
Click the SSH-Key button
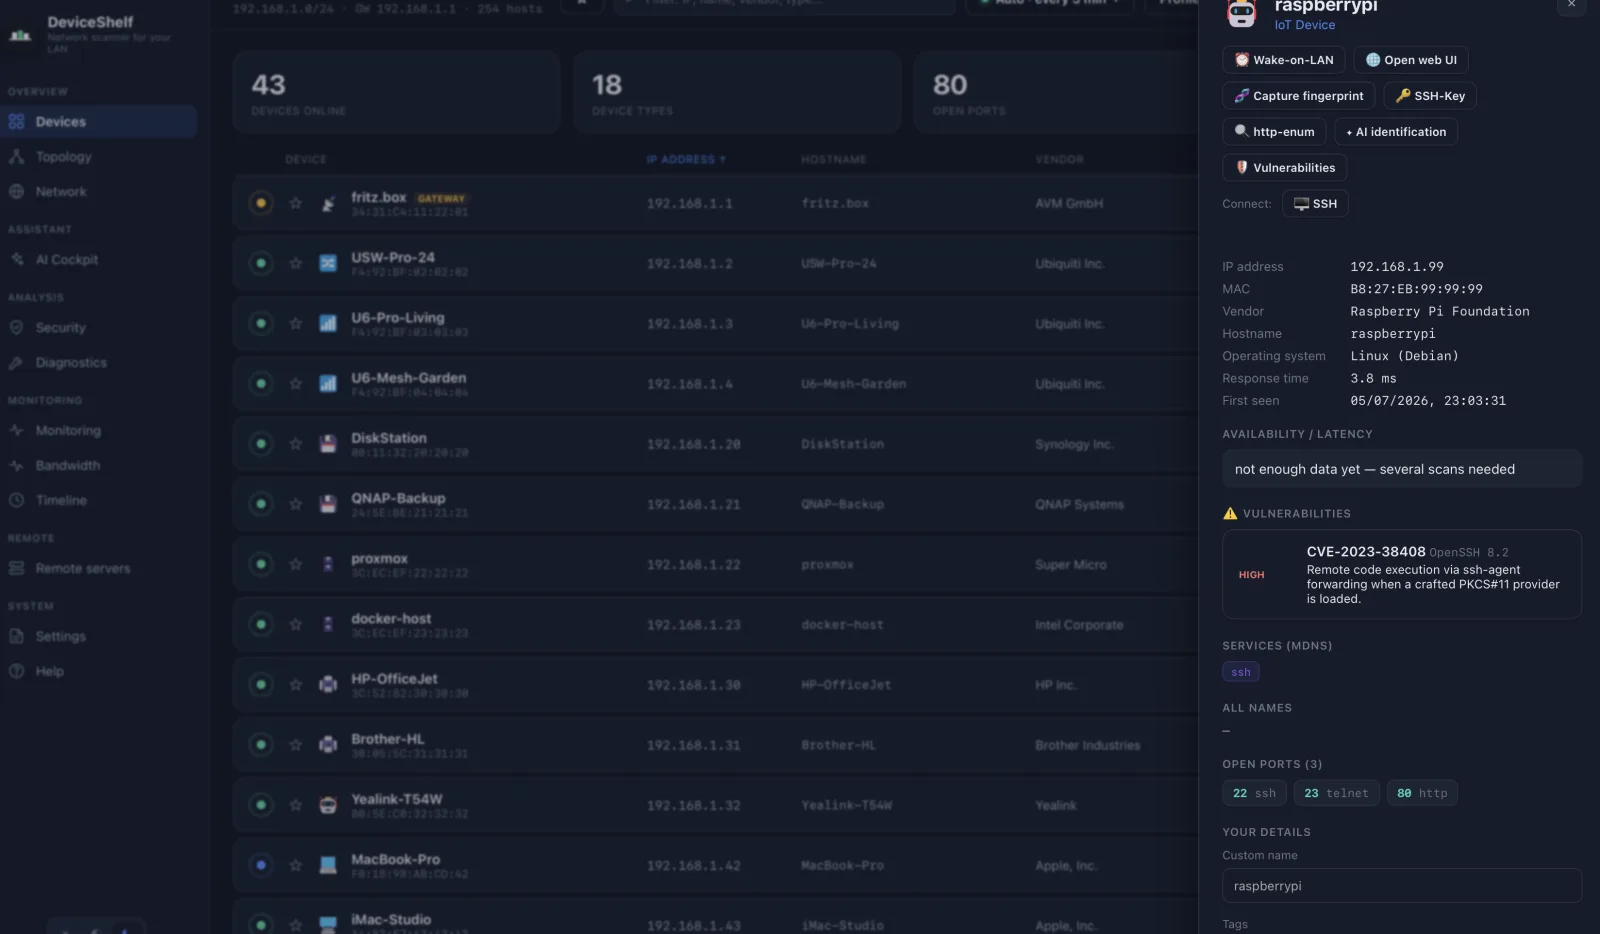[1429, 96]
